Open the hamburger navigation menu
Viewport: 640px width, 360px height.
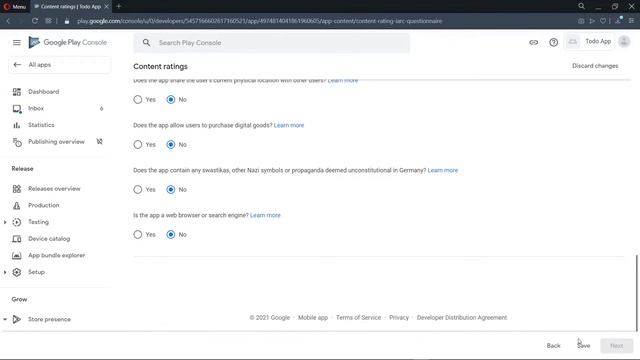click(16, 42)
